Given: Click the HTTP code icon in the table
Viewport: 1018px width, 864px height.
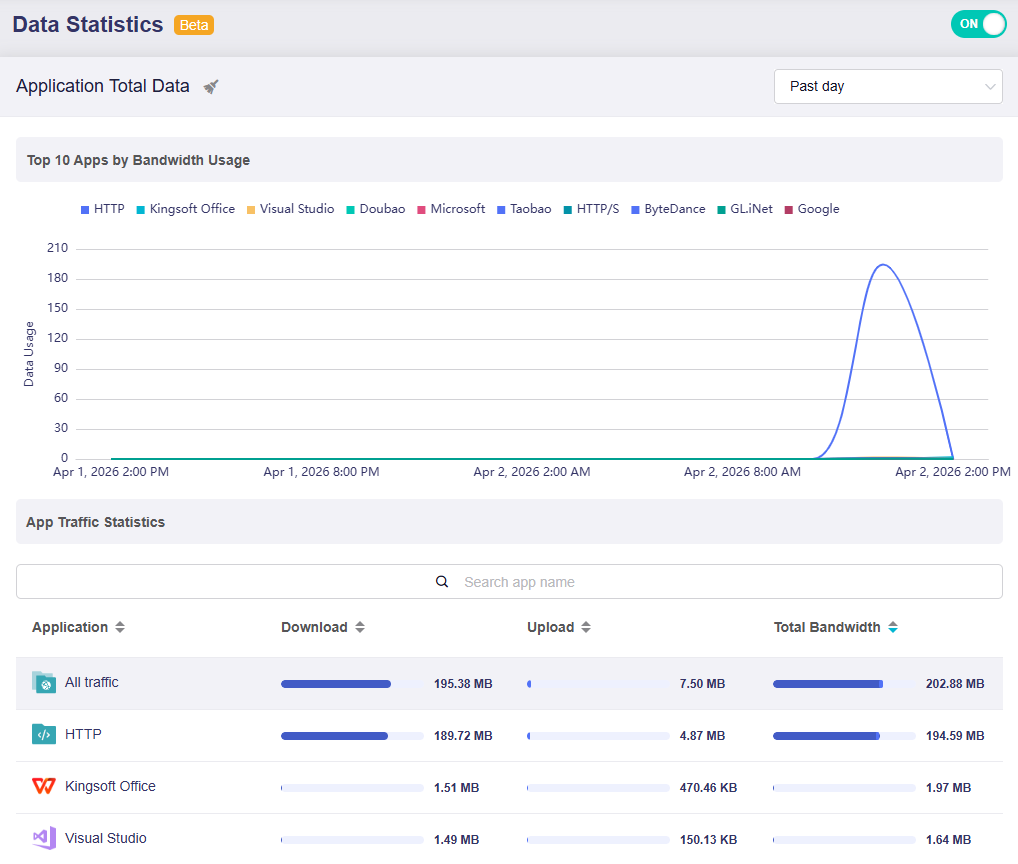Looking at the screenshot, I should click(x=42, y=734).
